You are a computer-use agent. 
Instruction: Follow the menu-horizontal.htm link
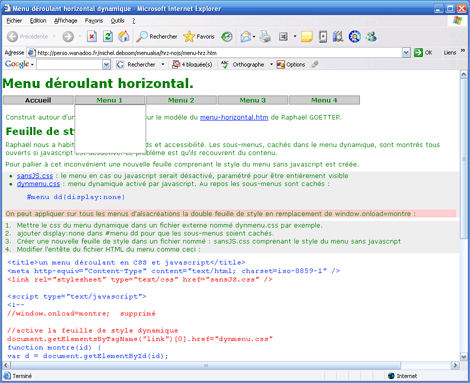tap(234, 117)
